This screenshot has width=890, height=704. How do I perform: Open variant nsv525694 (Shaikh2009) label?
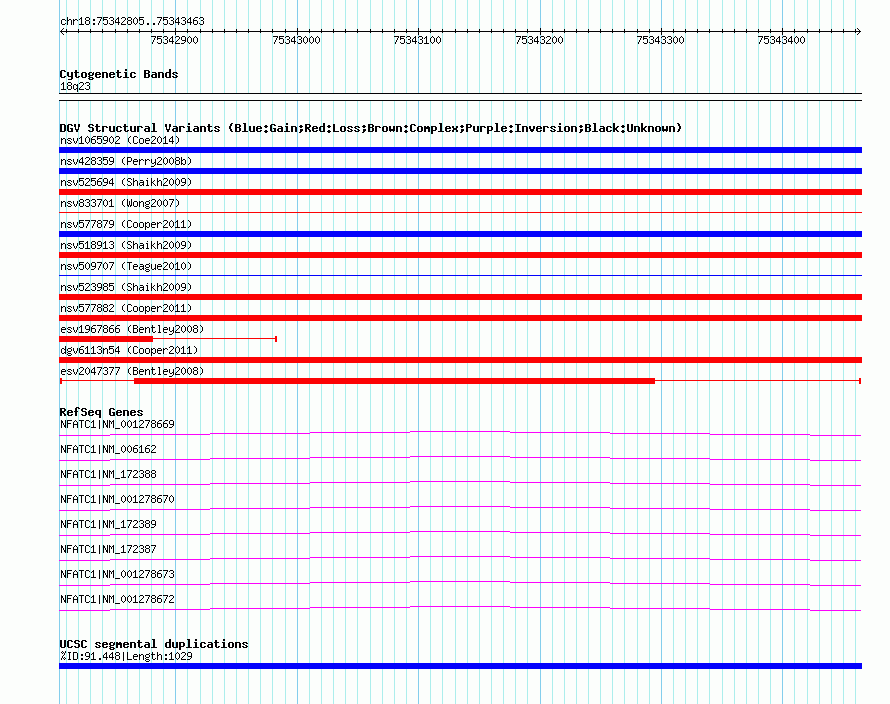(126, 182)
